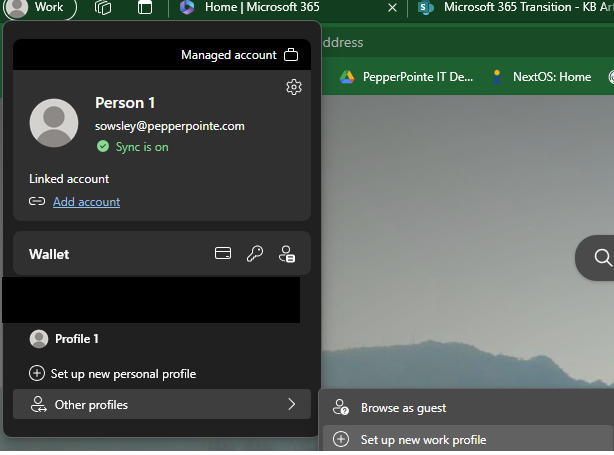Switch to Profile 1

coord(162,339)
